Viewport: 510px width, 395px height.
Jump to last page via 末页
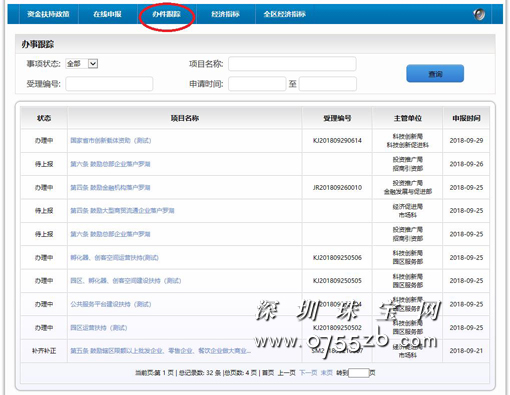[x=327, y=373]
